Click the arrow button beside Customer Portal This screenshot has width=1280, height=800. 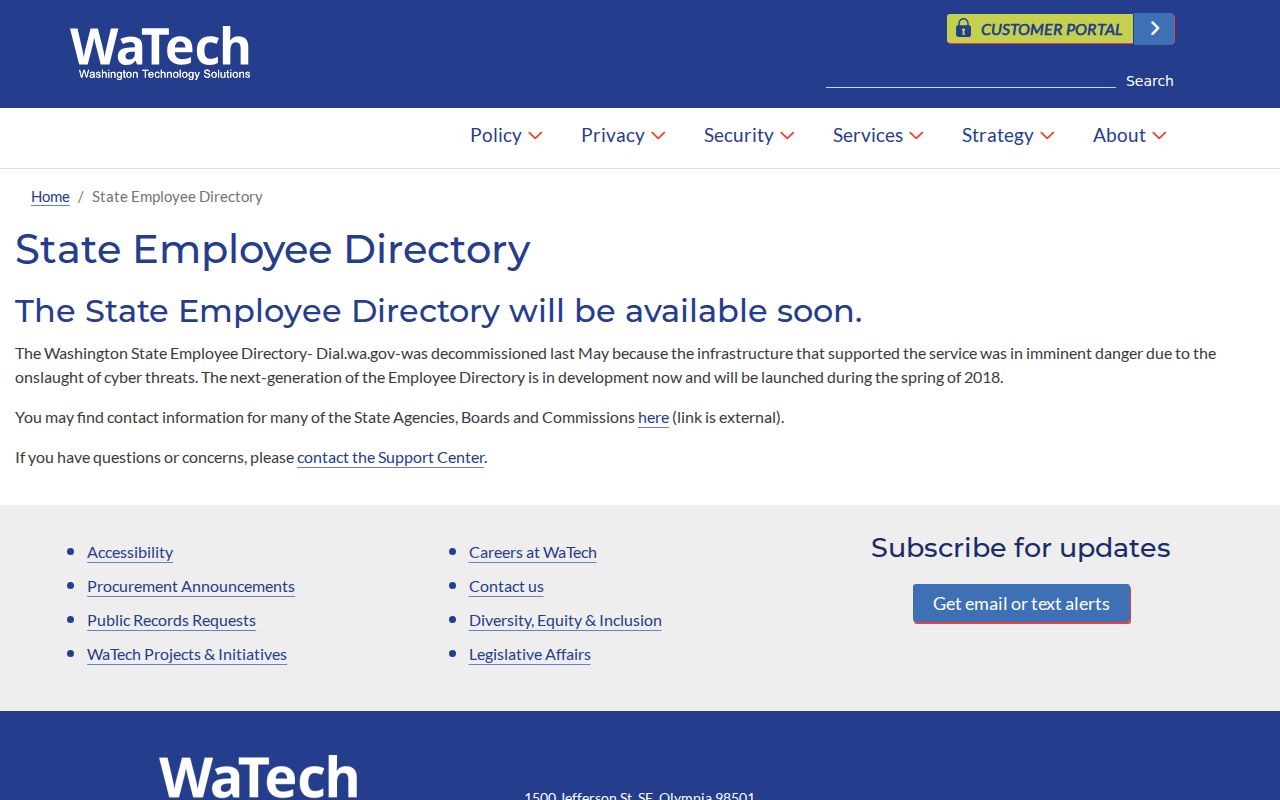tap(1154, 29)
